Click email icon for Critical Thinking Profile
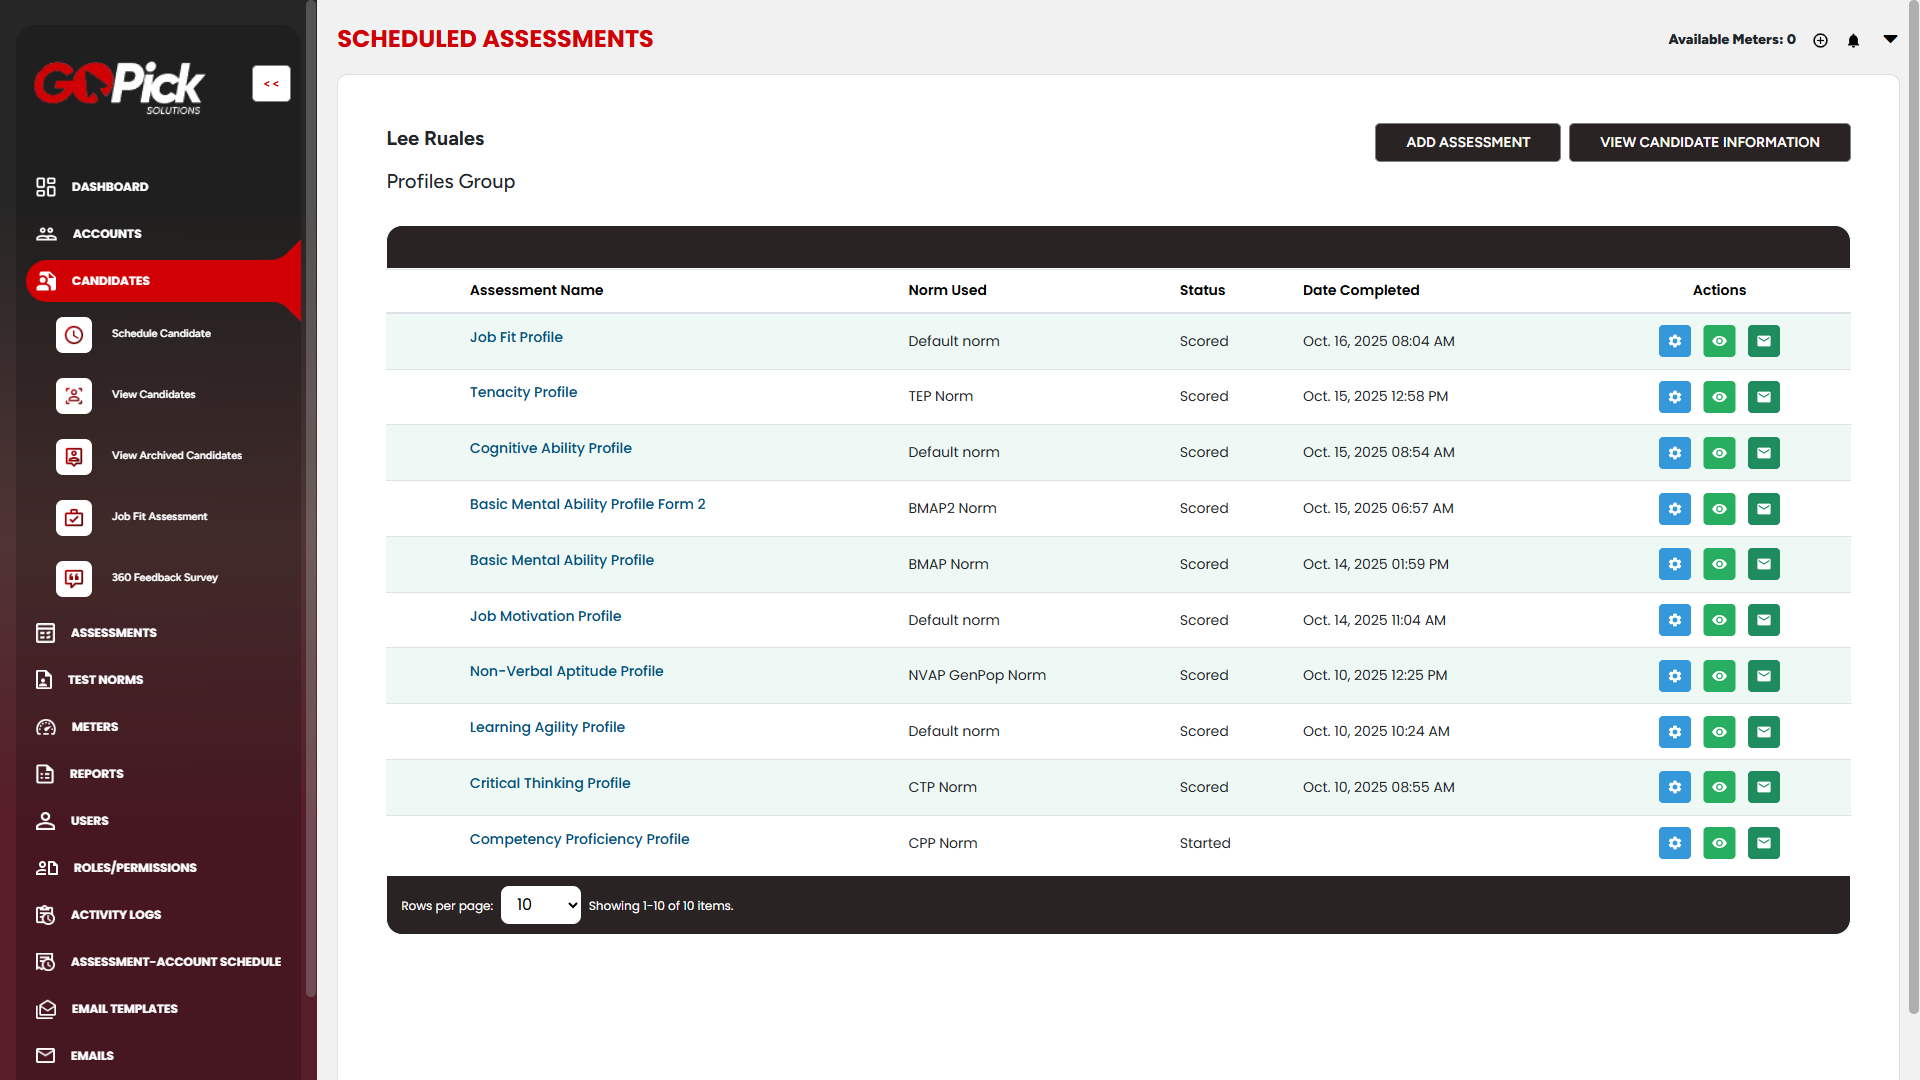 (x=1763, y=787)
